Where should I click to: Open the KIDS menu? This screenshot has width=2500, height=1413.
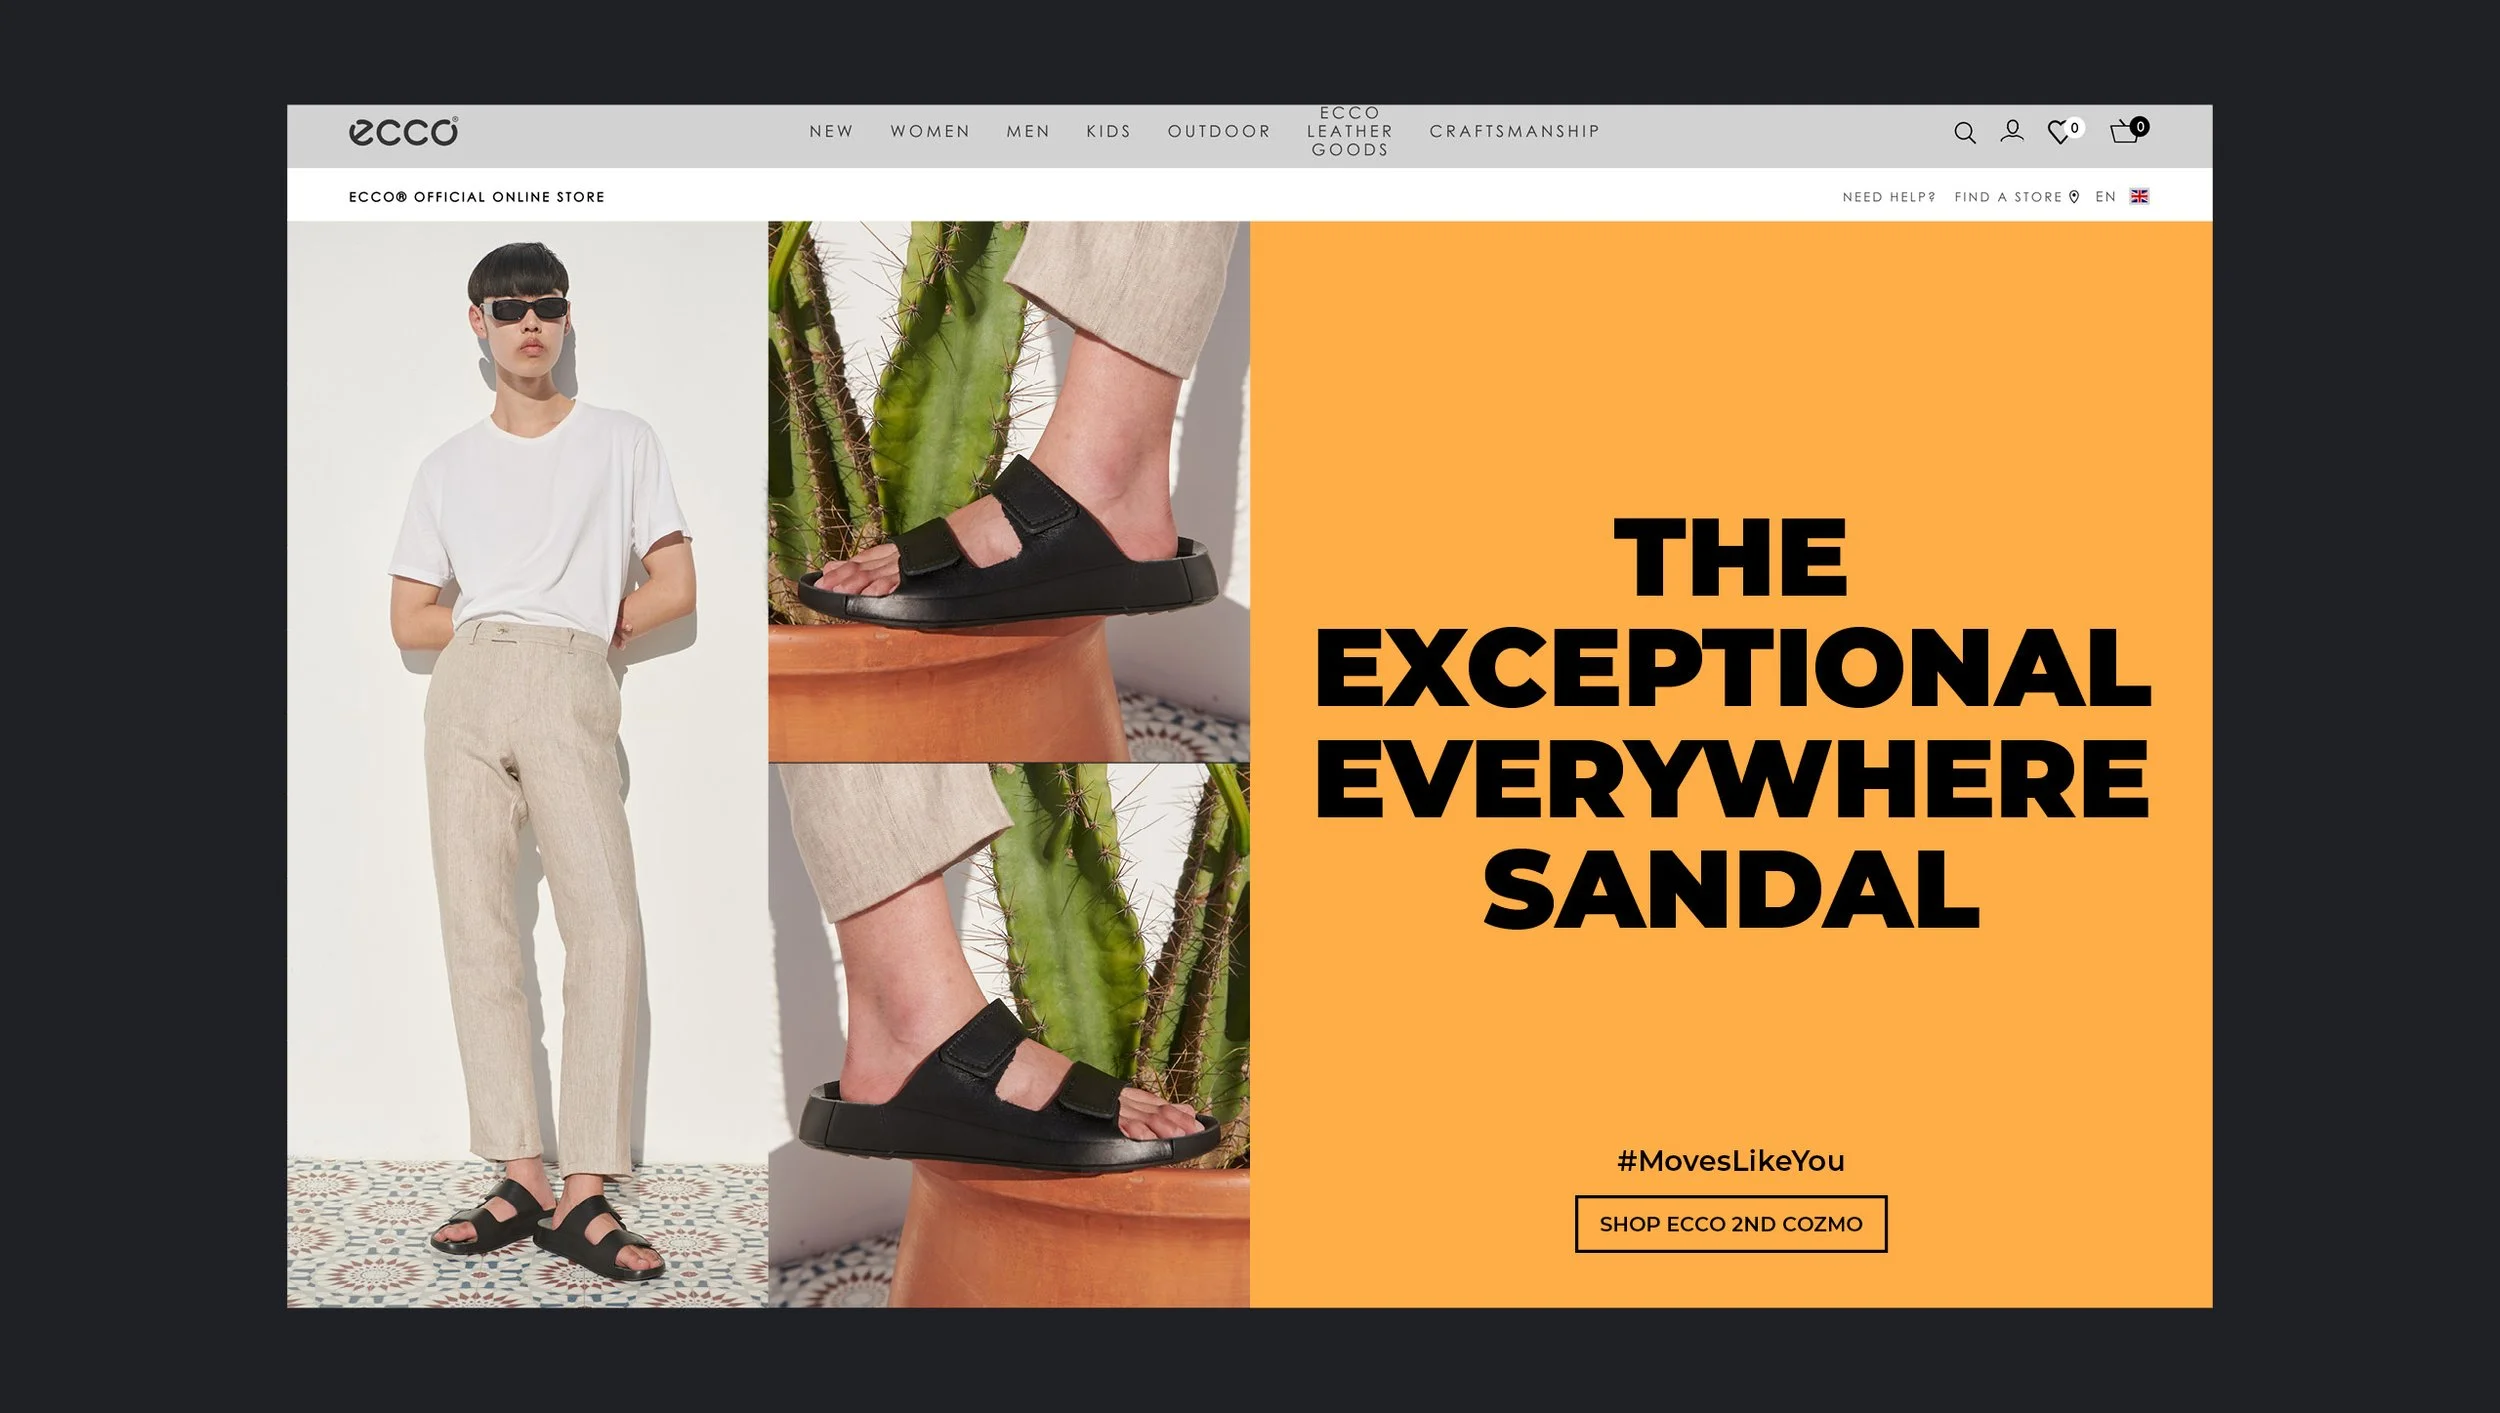point(1108,132)
